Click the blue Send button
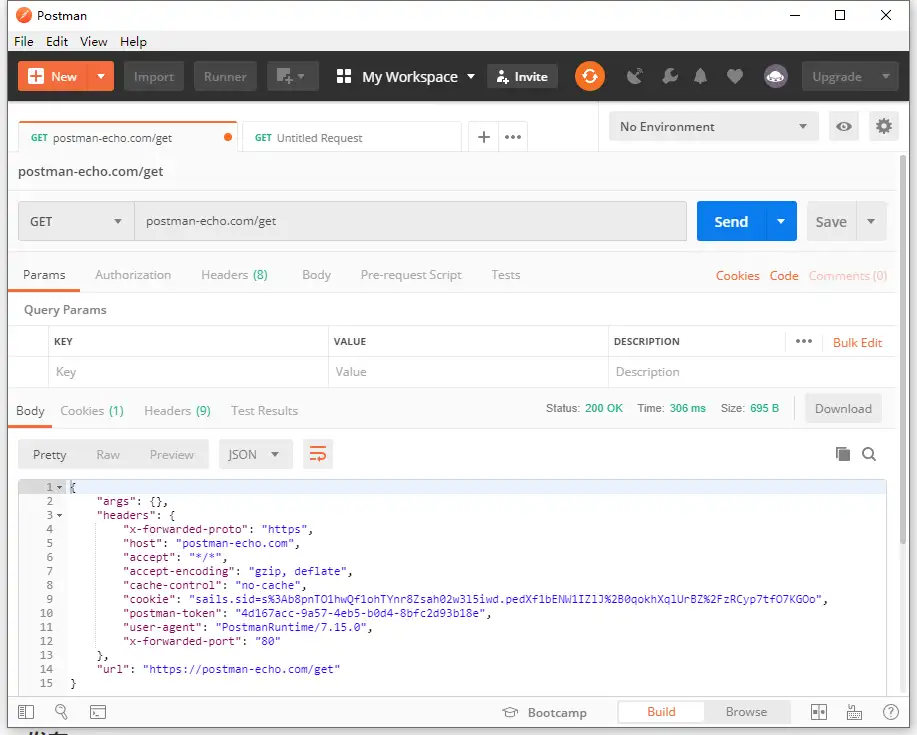The width and height of the screenshot is (917, 735). (x=731, y=221)
